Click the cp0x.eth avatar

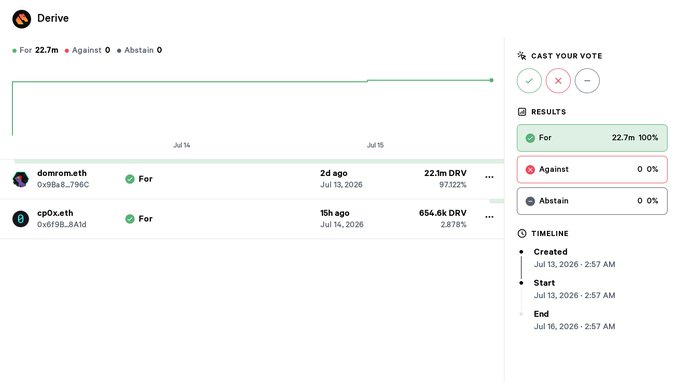tap(20, 219)
